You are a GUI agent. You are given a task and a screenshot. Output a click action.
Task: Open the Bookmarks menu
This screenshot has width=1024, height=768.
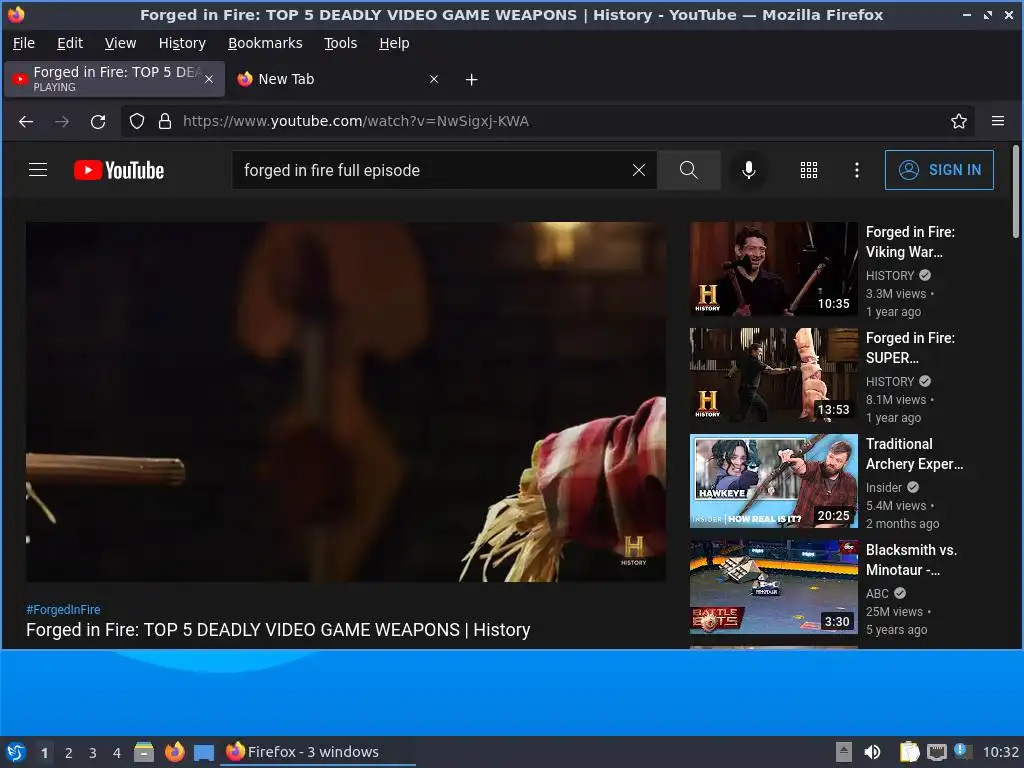(264, 43)
